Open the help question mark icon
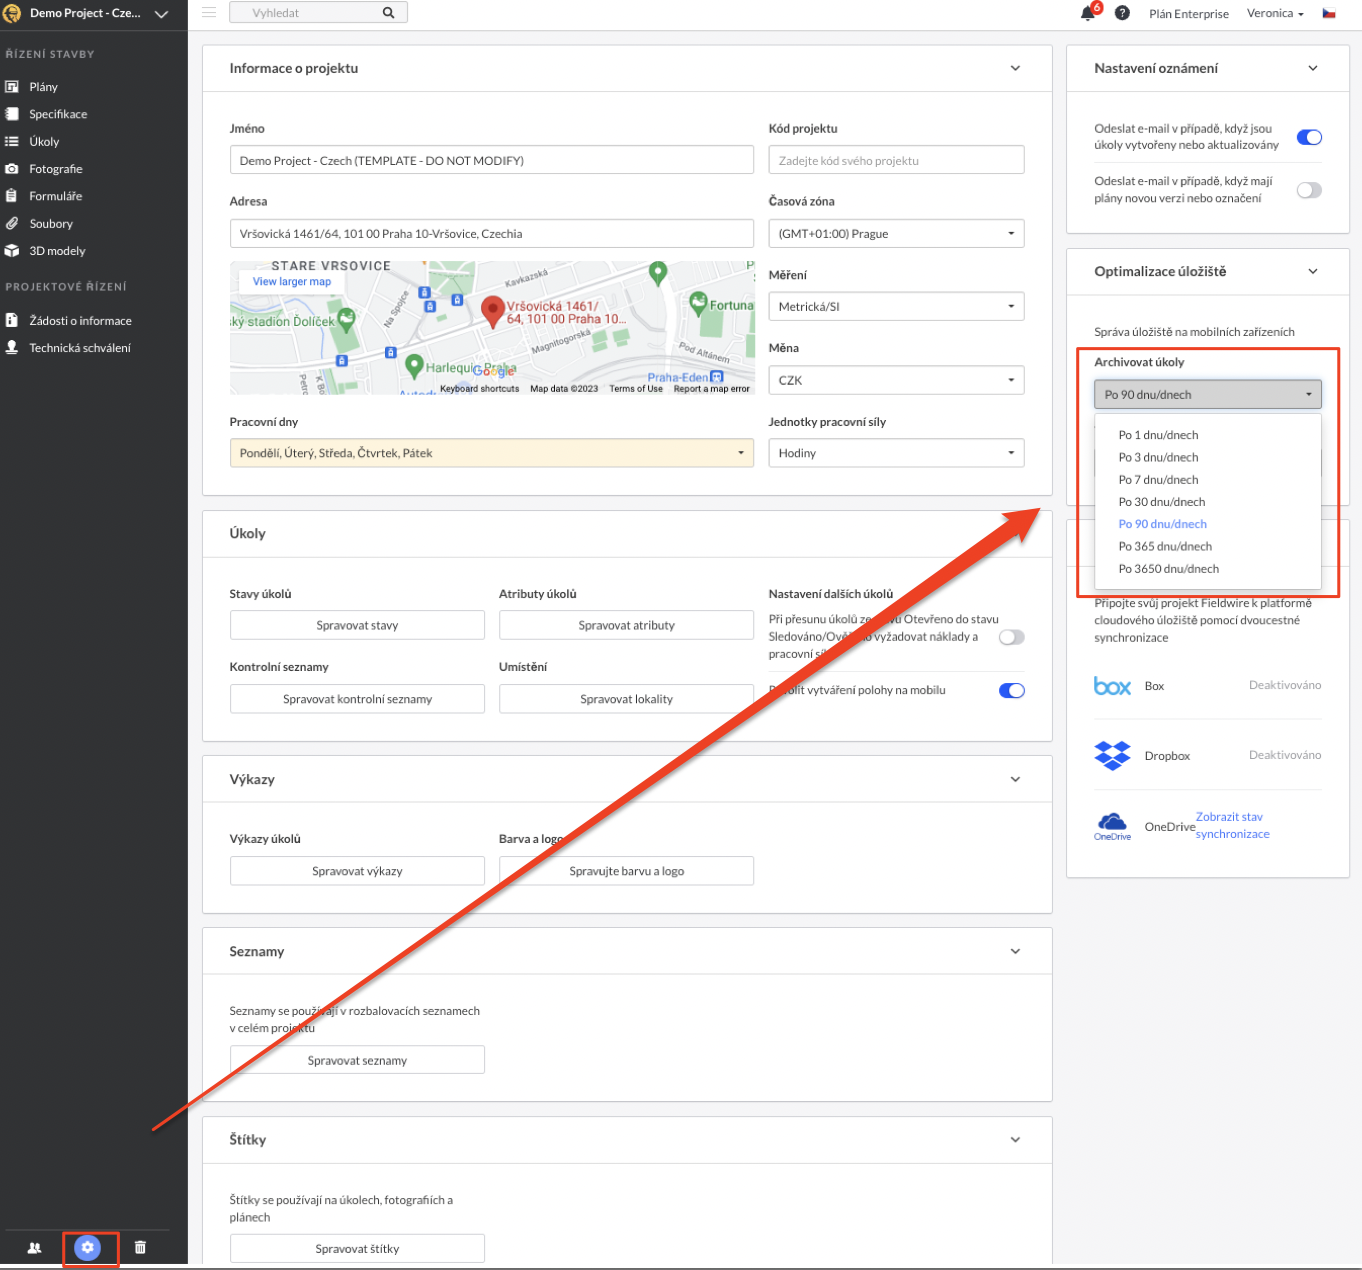 pos(1122,14)
